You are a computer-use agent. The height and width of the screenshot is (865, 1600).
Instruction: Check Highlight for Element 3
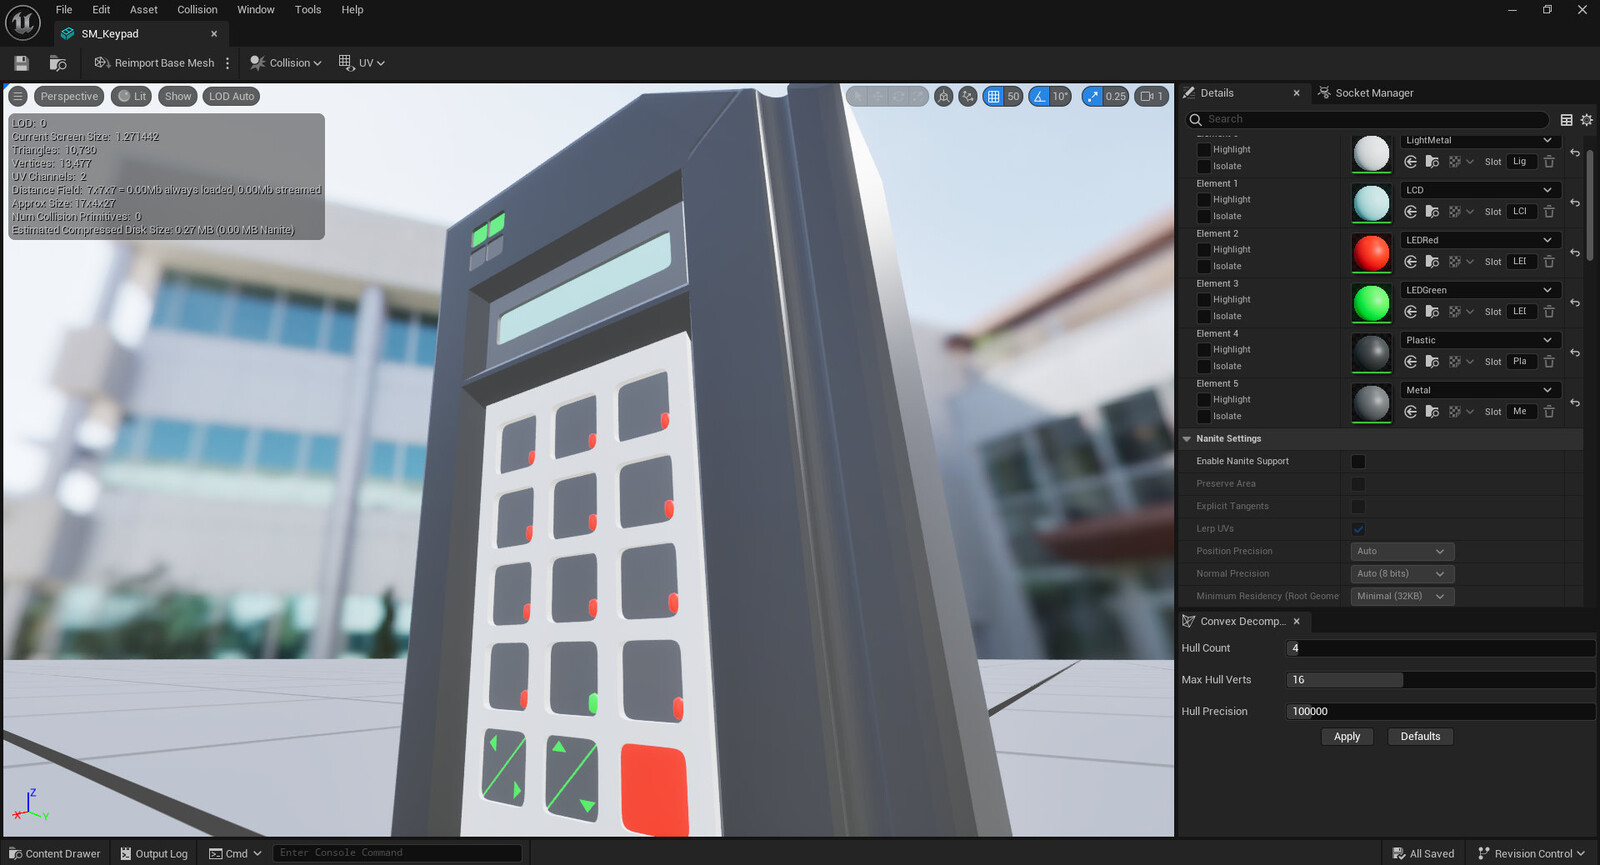click(x=1204, y=300)
